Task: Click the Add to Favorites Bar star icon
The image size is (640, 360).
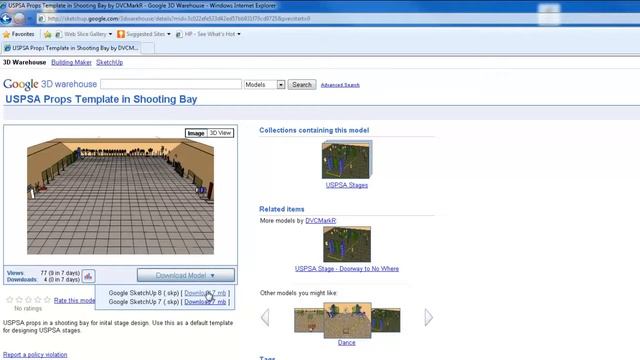Action: coord(48,34)
